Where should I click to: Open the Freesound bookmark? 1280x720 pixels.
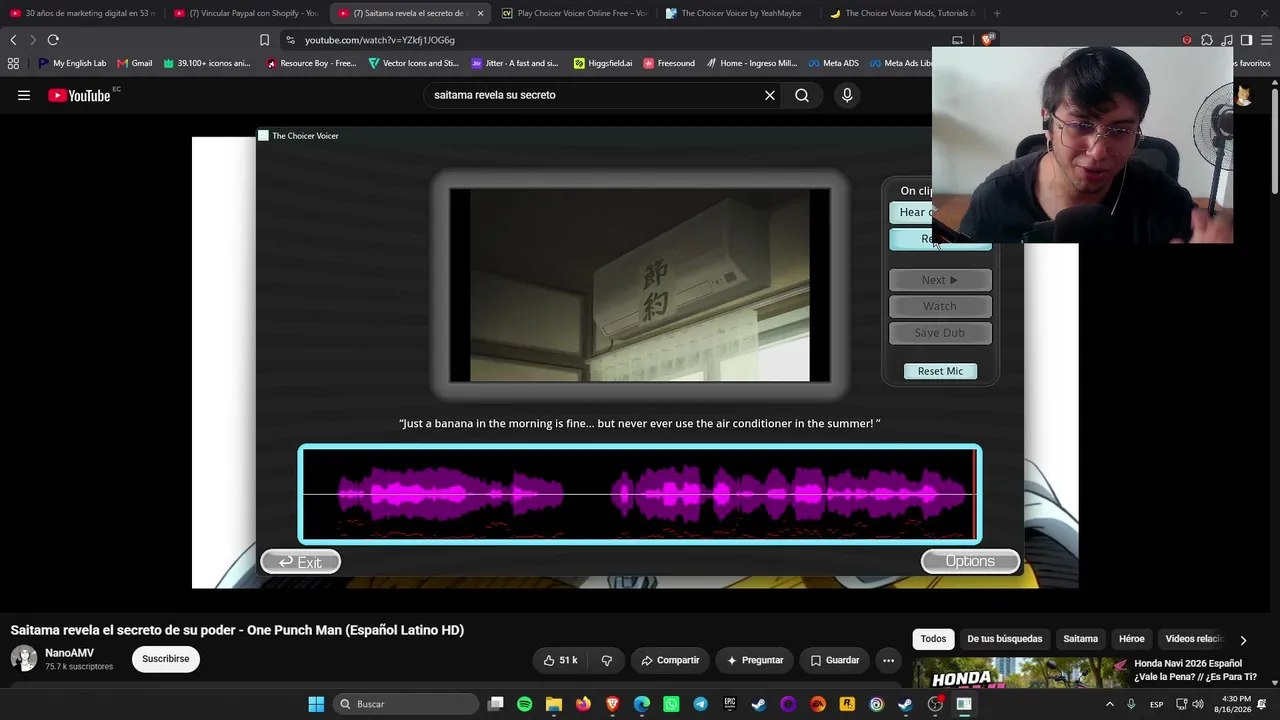[669, 63]
